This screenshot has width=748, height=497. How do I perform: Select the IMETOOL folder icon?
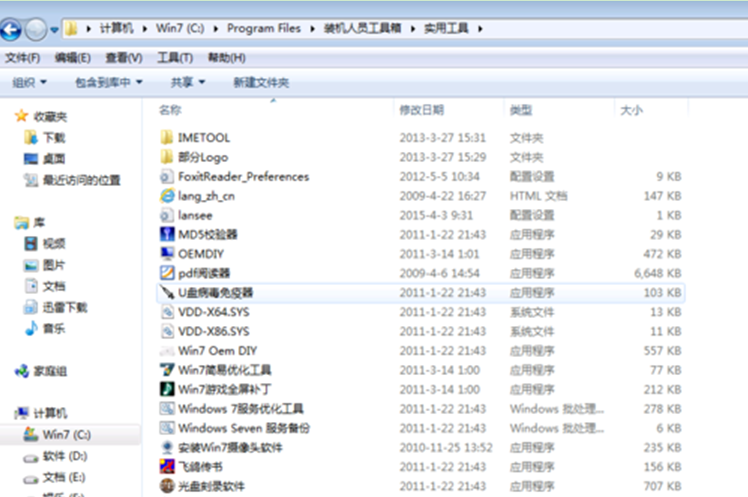pos(166,137)
